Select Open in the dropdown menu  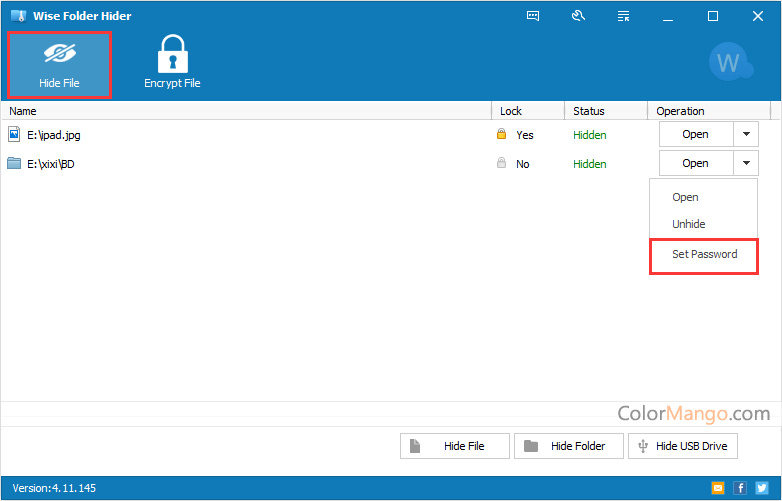685,197
